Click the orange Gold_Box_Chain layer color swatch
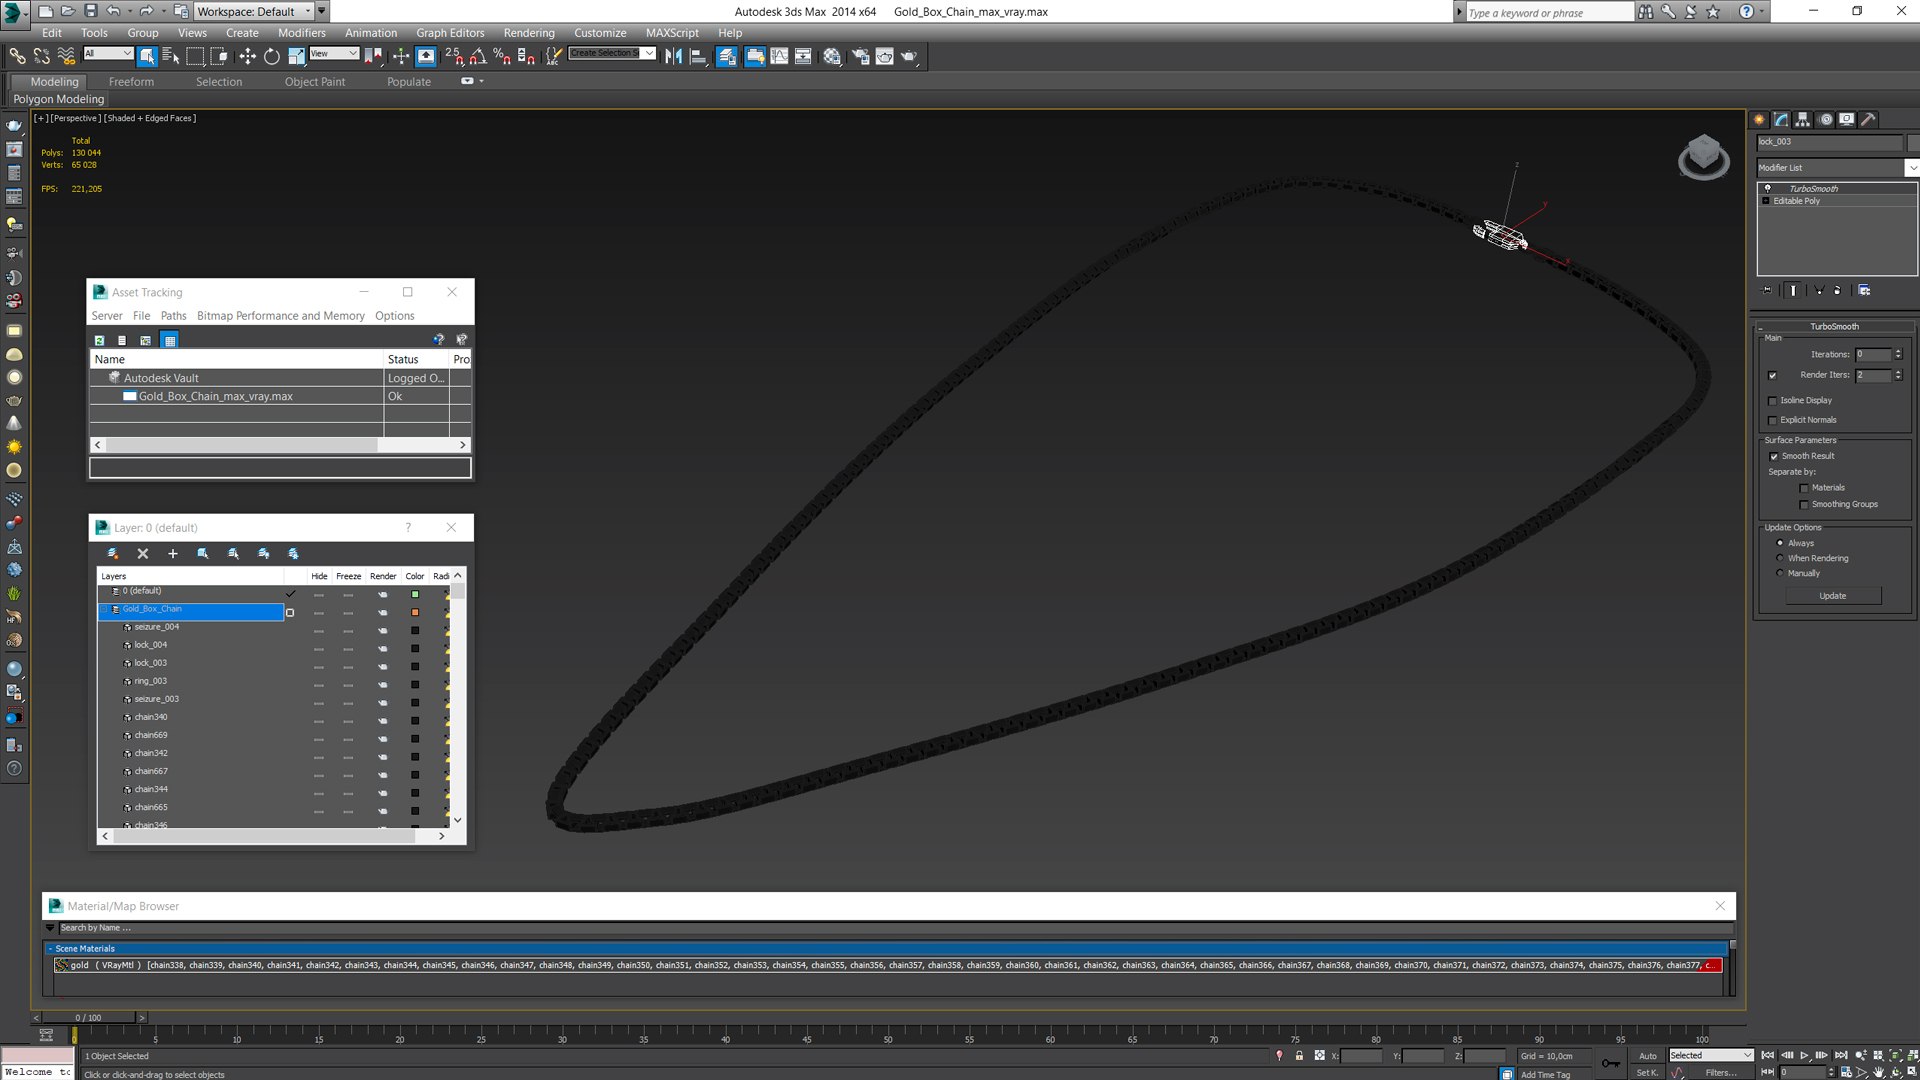1920x1080 pixels. pos(415,612)
